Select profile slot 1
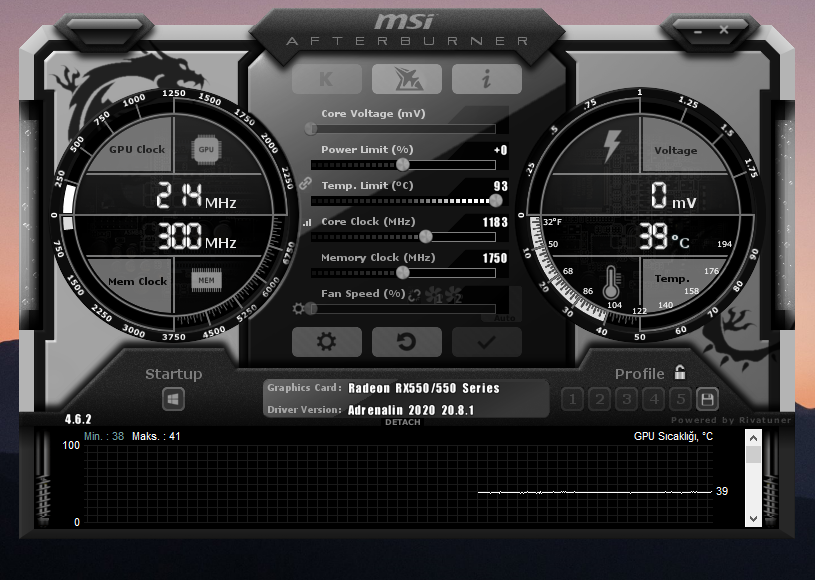Viewport: 815px width, 580px height. tap(572, 399)
